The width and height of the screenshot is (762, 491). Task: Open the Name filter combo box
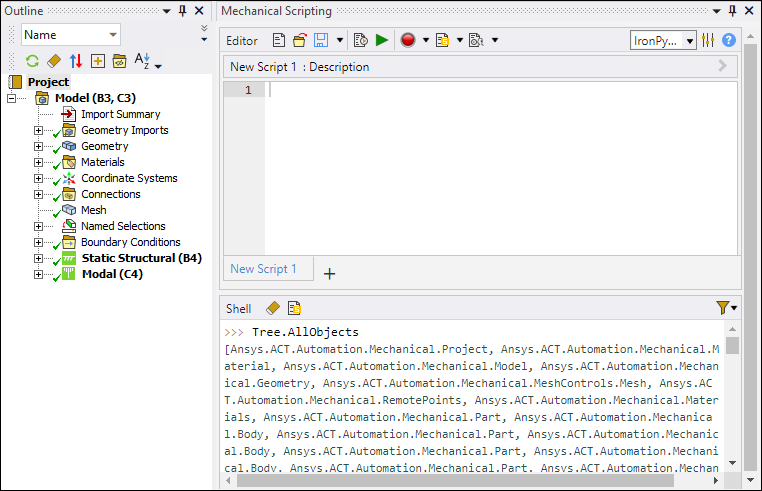click(x=70, y=35)
